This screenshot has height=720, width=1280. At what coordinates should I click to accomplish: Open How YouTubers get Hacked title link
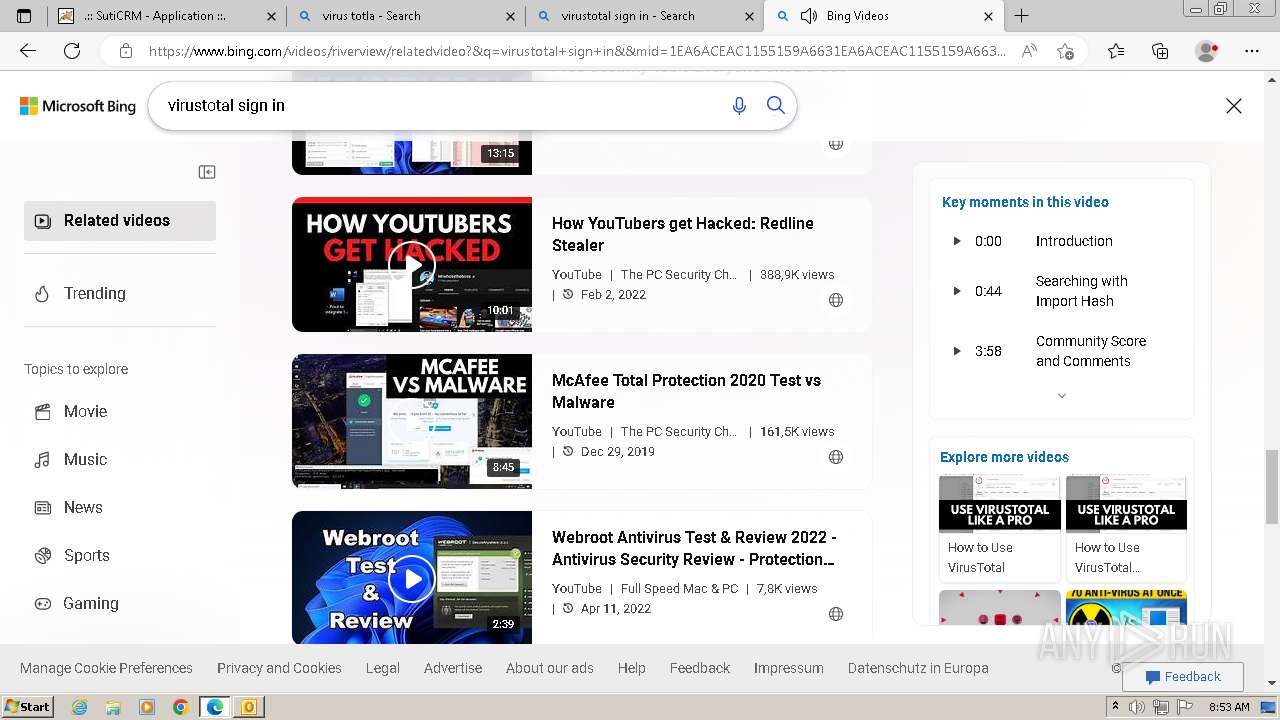(683, 234)
